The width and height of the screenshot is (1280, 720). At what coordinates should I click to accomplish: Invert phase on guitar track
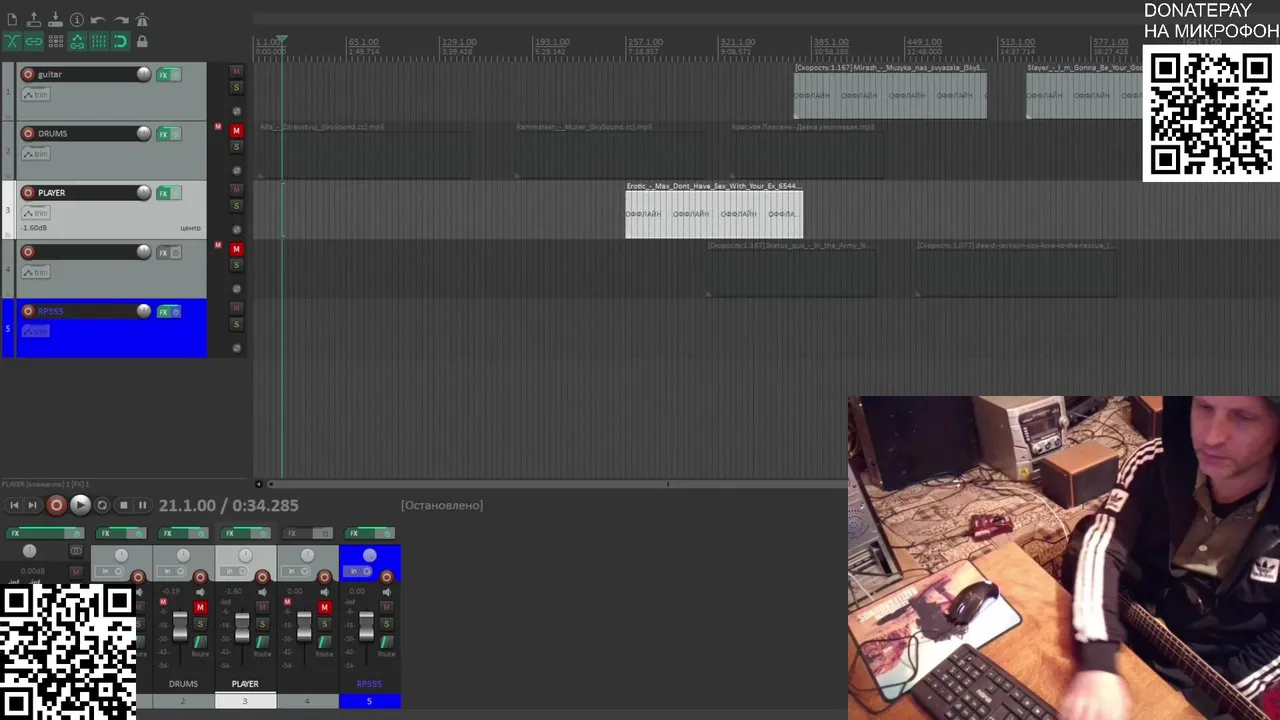[x=237, y=111]
